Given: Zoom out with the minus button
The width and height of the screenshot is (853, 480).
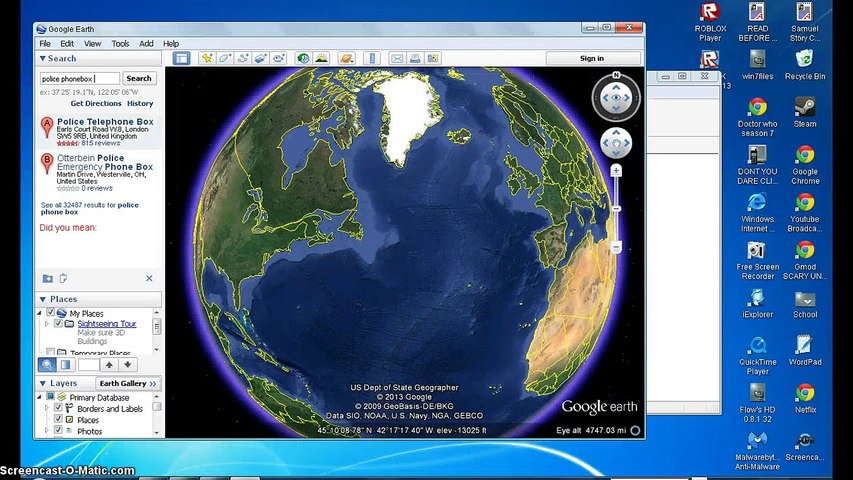Looking at the screenshot, I should (616, 248).
